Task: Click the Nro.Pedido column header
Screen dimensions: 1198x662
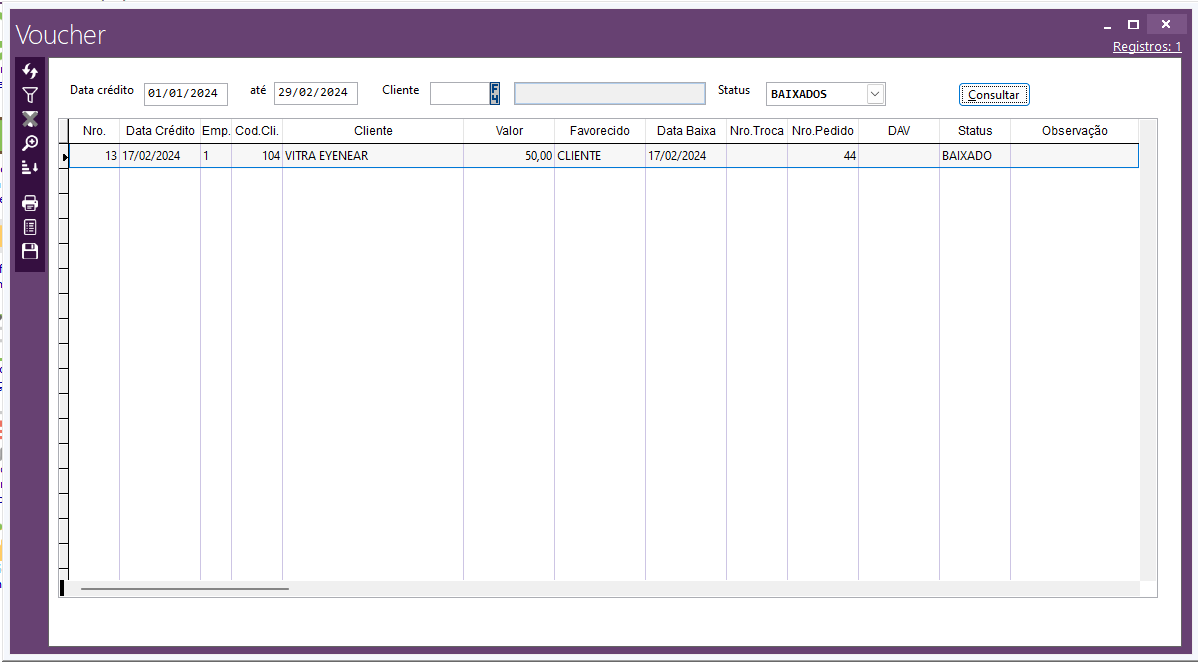Action: [x=822, y=131]
